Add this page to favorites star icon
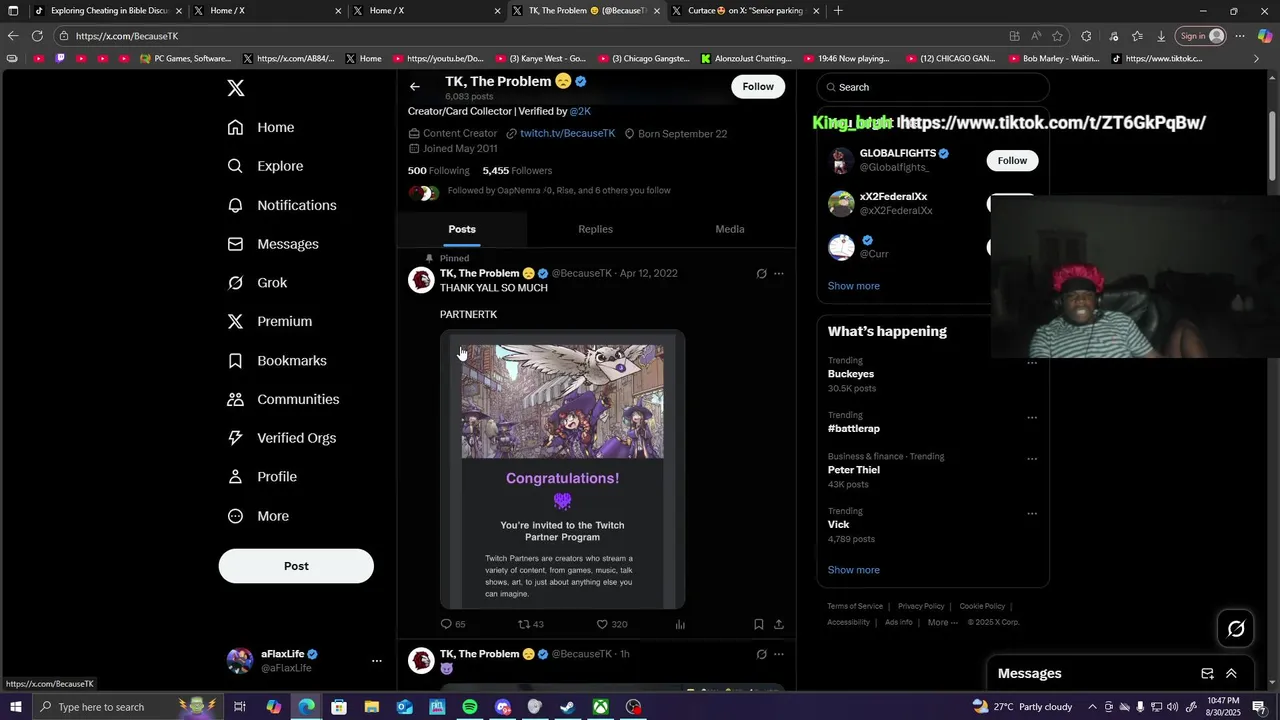This screenshot has width=1280, height=720. coord(1057,36)
